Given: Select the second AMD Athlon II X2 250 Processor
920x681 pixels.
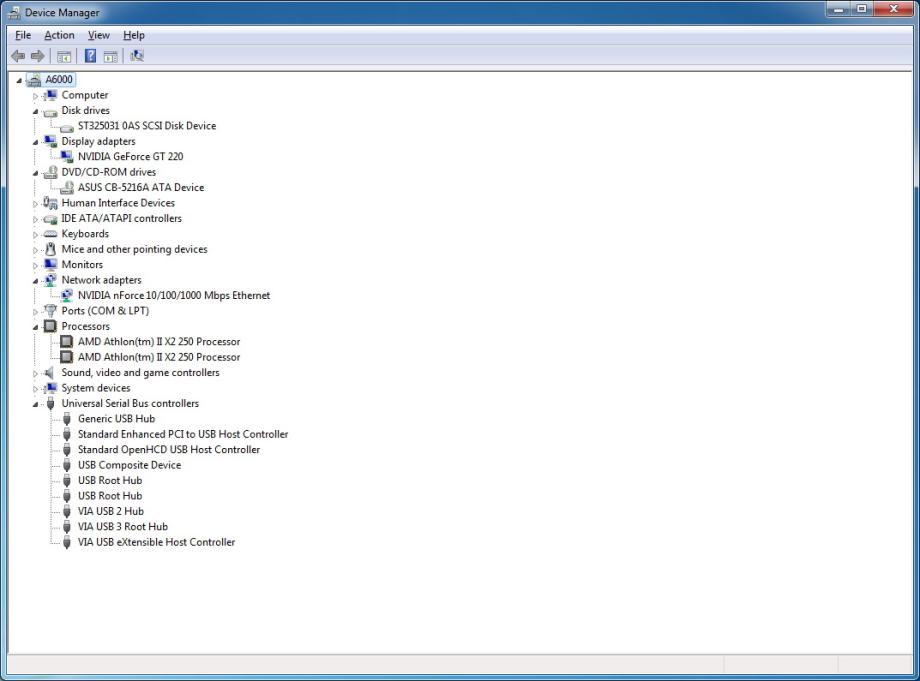Looking at the screenshot, I should [x=159, y=357].
